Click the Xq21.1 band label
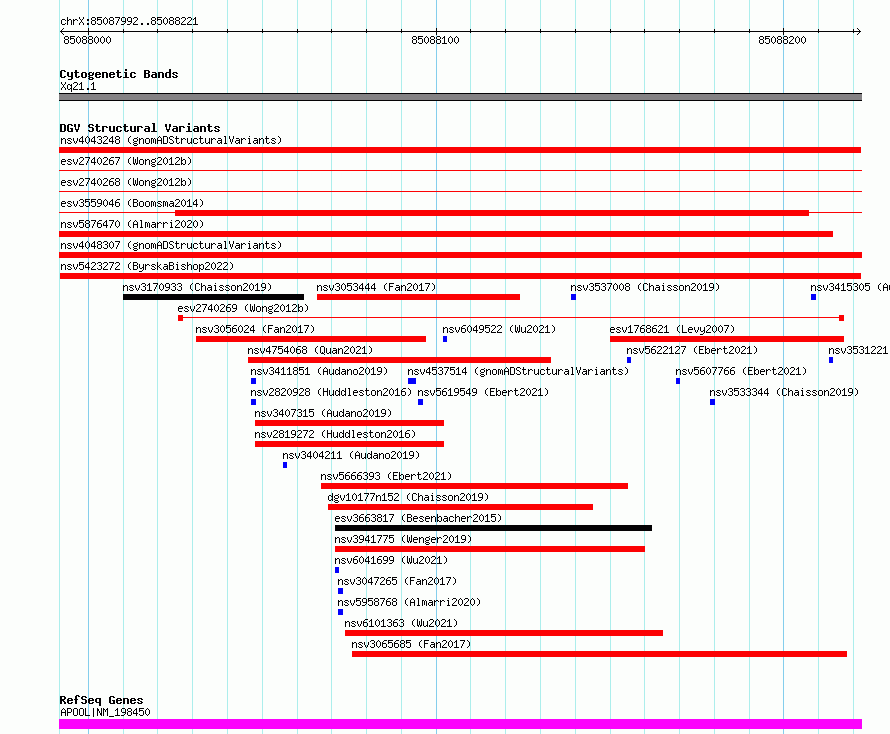Viewport: 890px width, 734px height. 78,86
